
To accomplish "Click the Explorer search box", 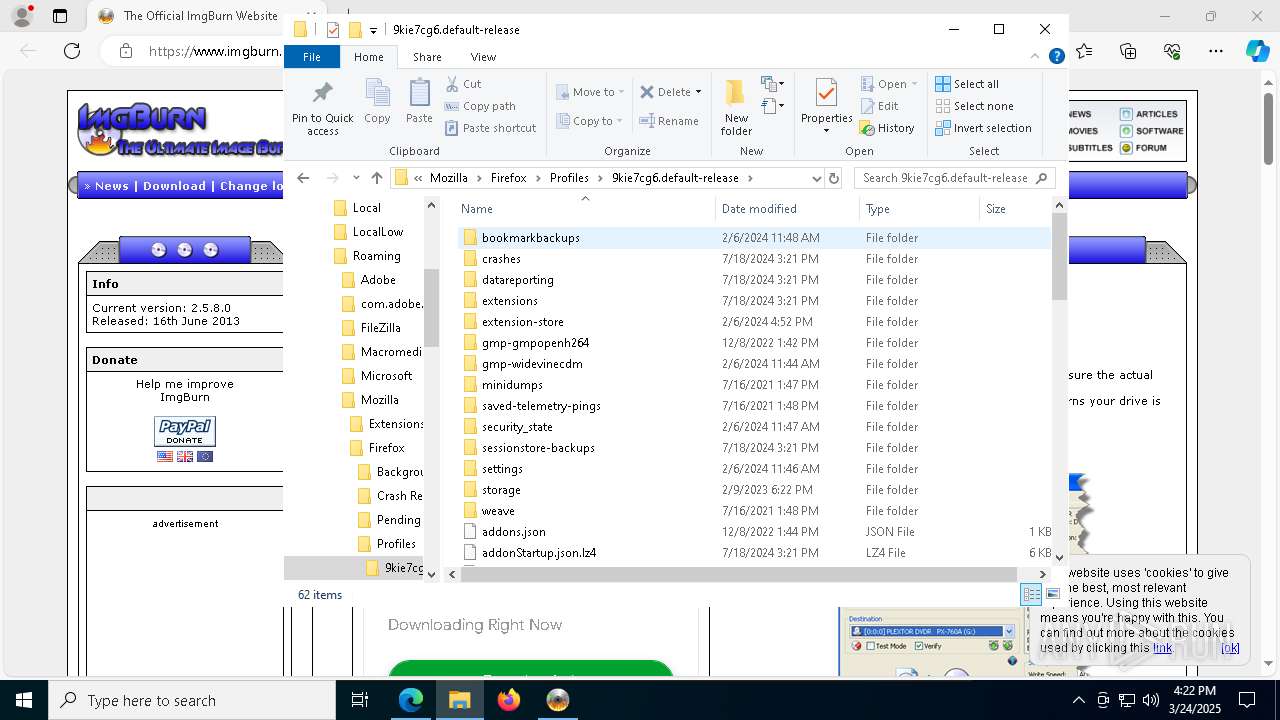I will [954, 178].
